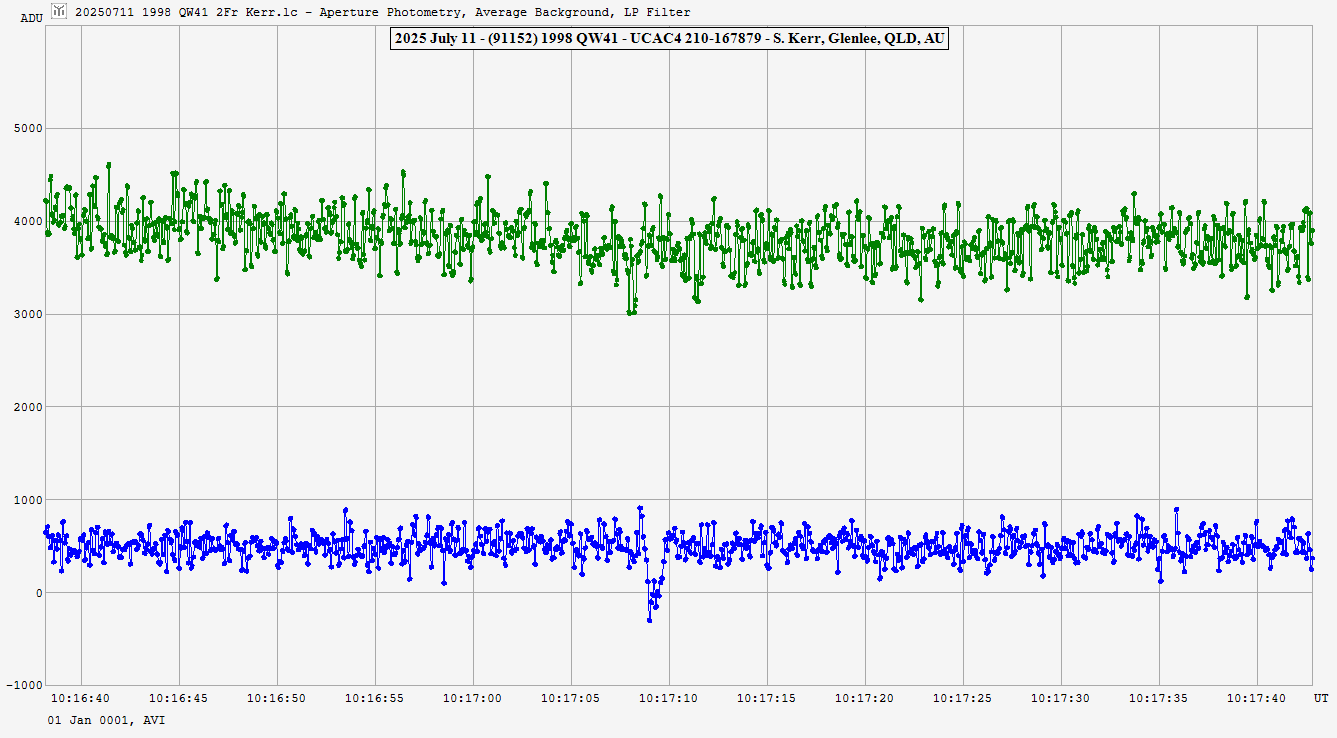
Task: Click the chart title box about 1998 QW41
Action: coord(668,39)
